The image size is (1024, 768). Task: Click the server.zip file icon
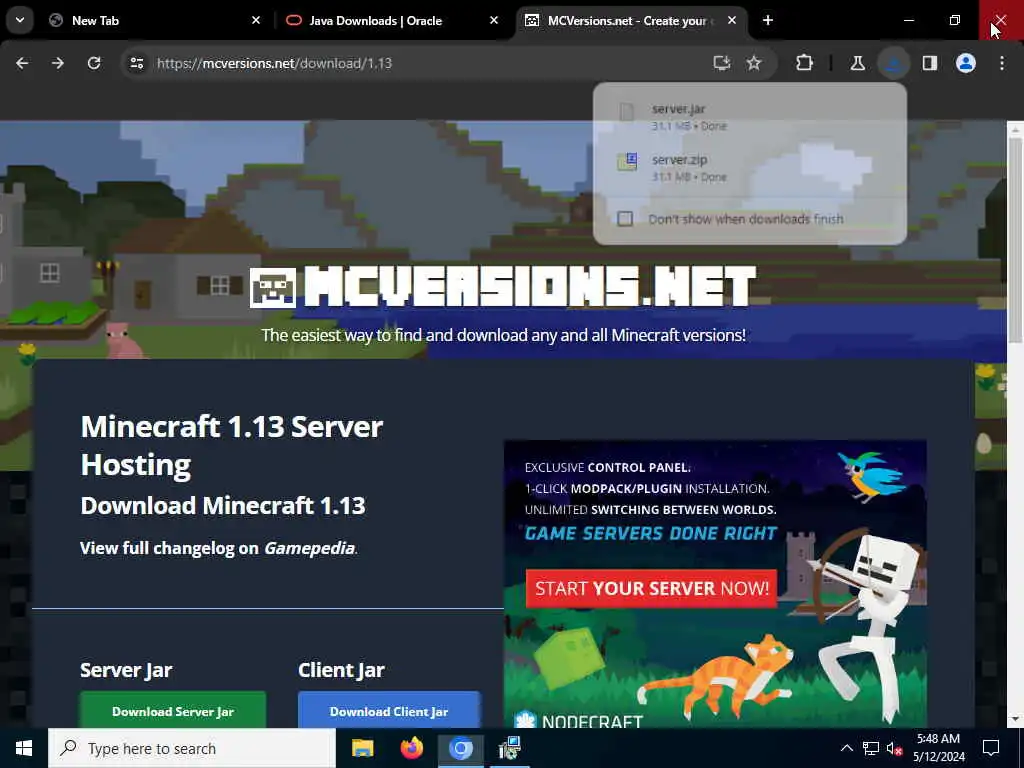pyautogui.click(x=627, y=162)
